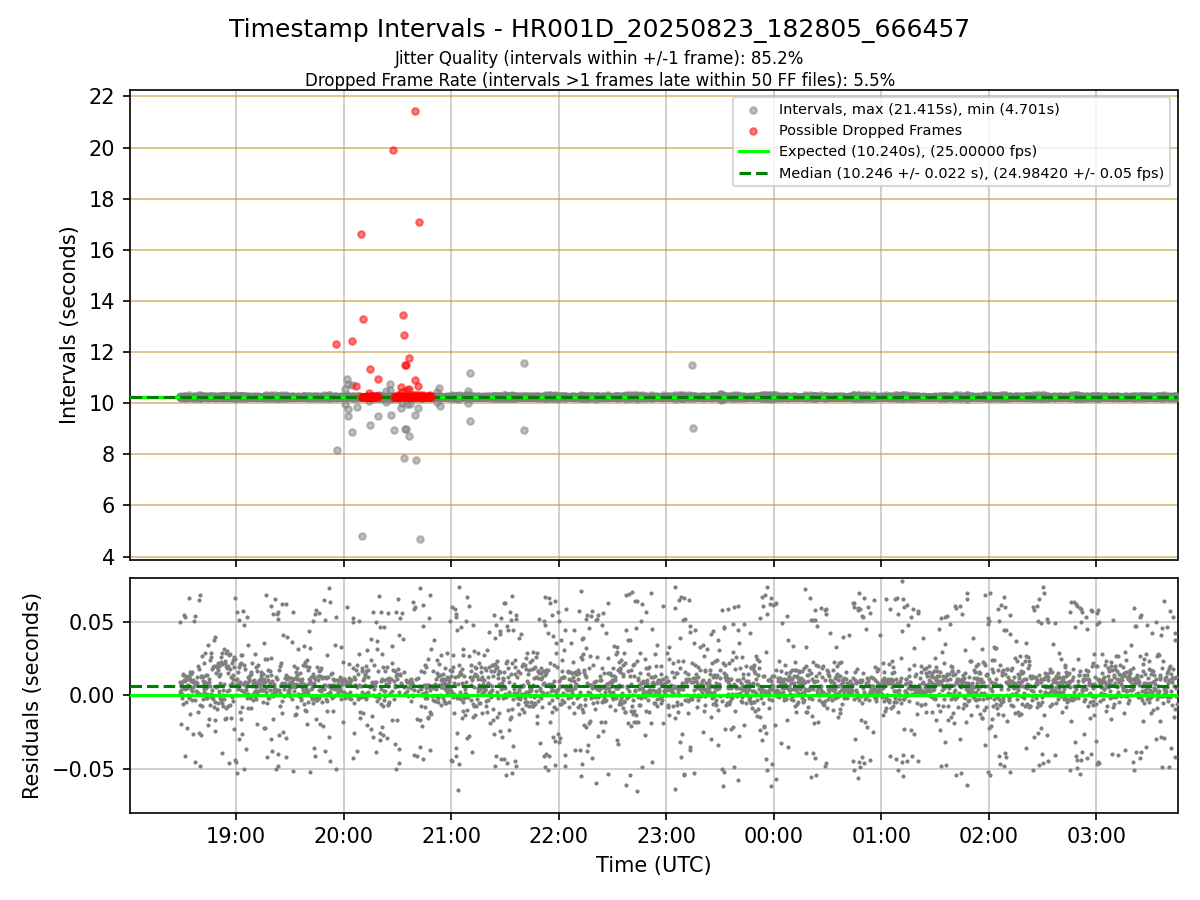Click the gray interval point near 9s at 23:15
Viewport: 1200px width, 900px height.
tap(693, 428)
